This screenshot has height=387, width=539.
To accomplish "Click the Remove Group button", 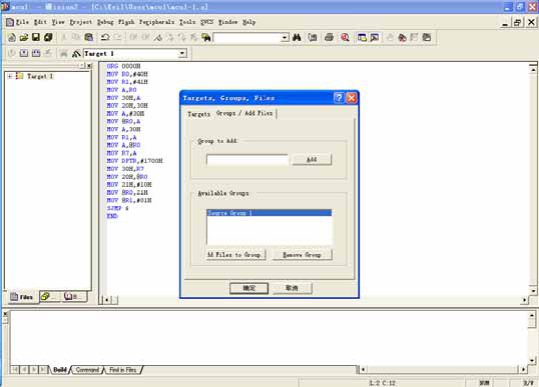I will (x=302, y=255).
